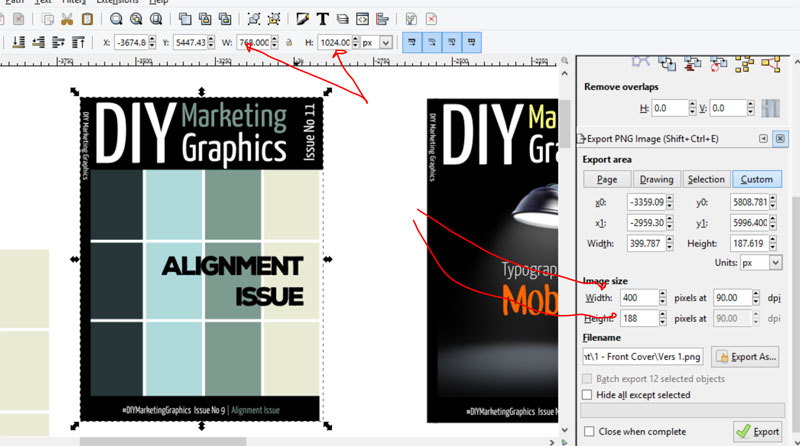Open the Text and Font dialog icon
800x446 pixels.
coord(323,19)
